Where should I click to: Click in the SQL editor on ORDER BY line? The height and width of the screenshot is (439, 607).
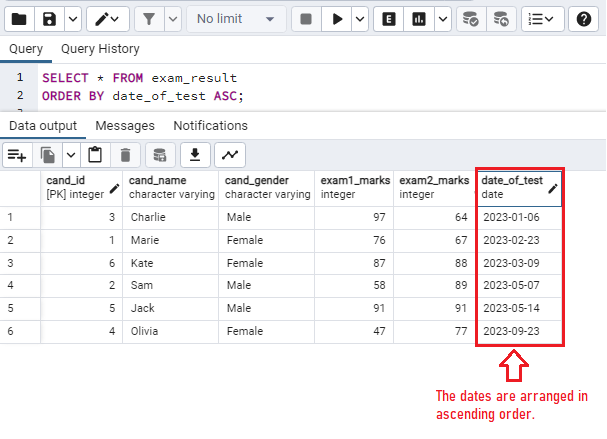point(143,96)
